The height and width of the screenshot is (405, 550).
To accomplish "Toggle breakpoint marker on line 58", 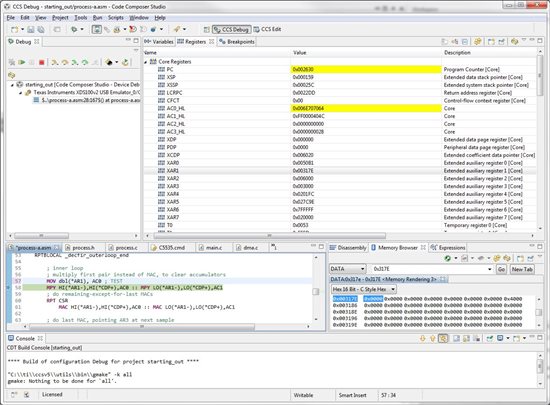I will coord(9,288).
